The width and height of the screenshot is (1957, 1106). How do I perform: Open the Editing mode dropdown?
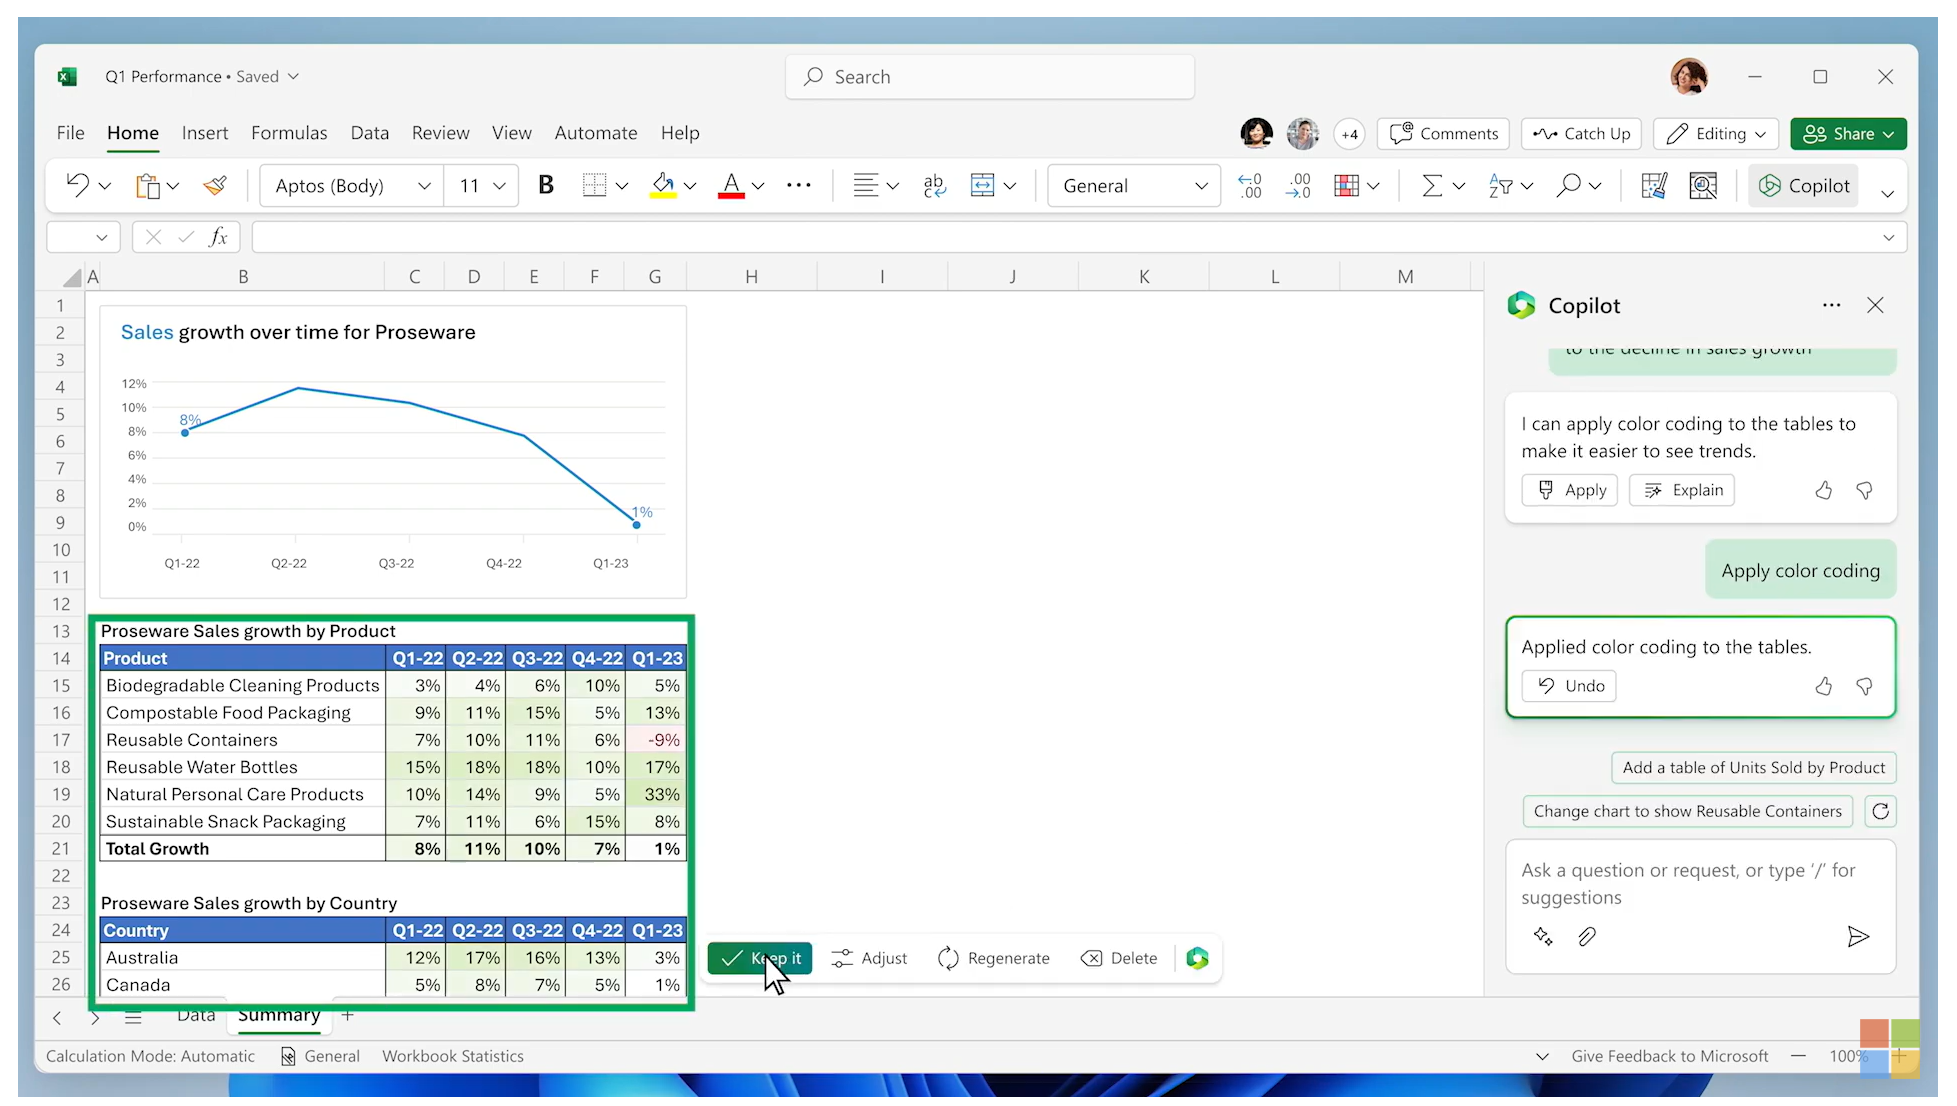click(x=1716, y=133)
